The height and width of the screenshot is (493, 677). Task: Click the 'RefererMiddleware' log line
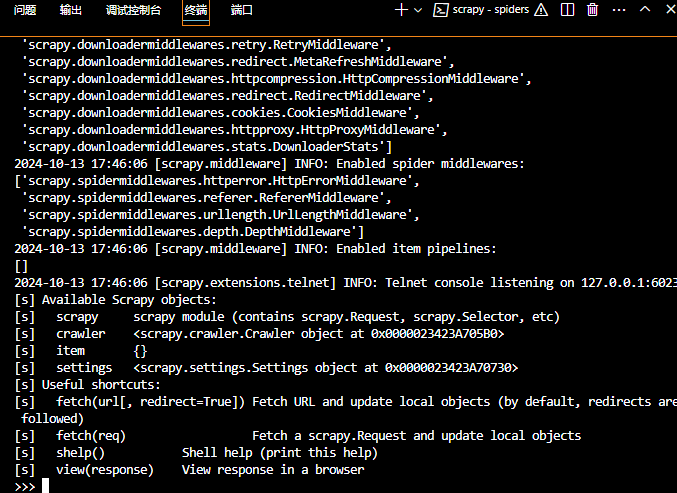[x=207, y=198]
